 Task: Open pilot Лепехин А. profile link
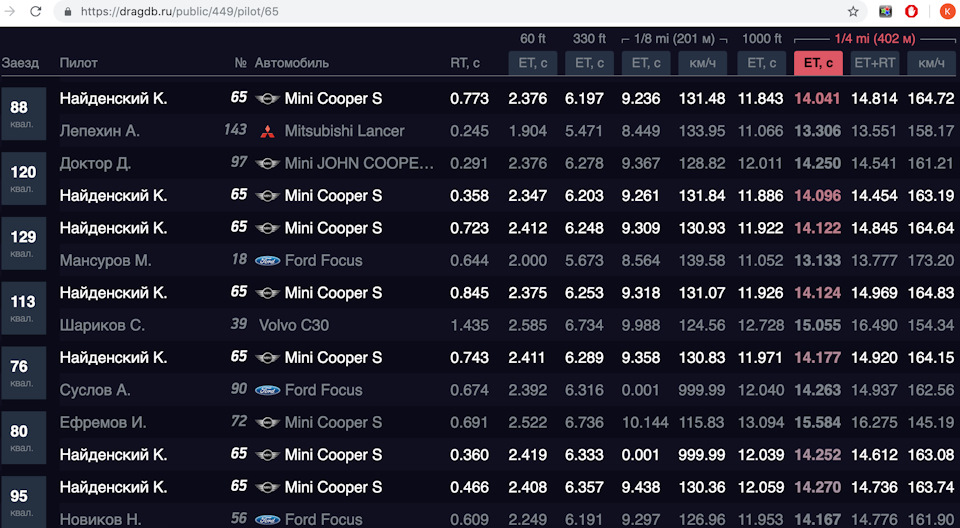99,131
